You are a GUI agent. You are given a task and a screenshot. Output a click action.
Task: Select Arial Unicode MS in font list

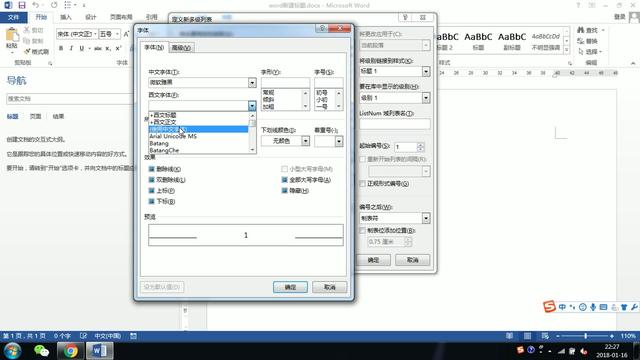point(198,136)
